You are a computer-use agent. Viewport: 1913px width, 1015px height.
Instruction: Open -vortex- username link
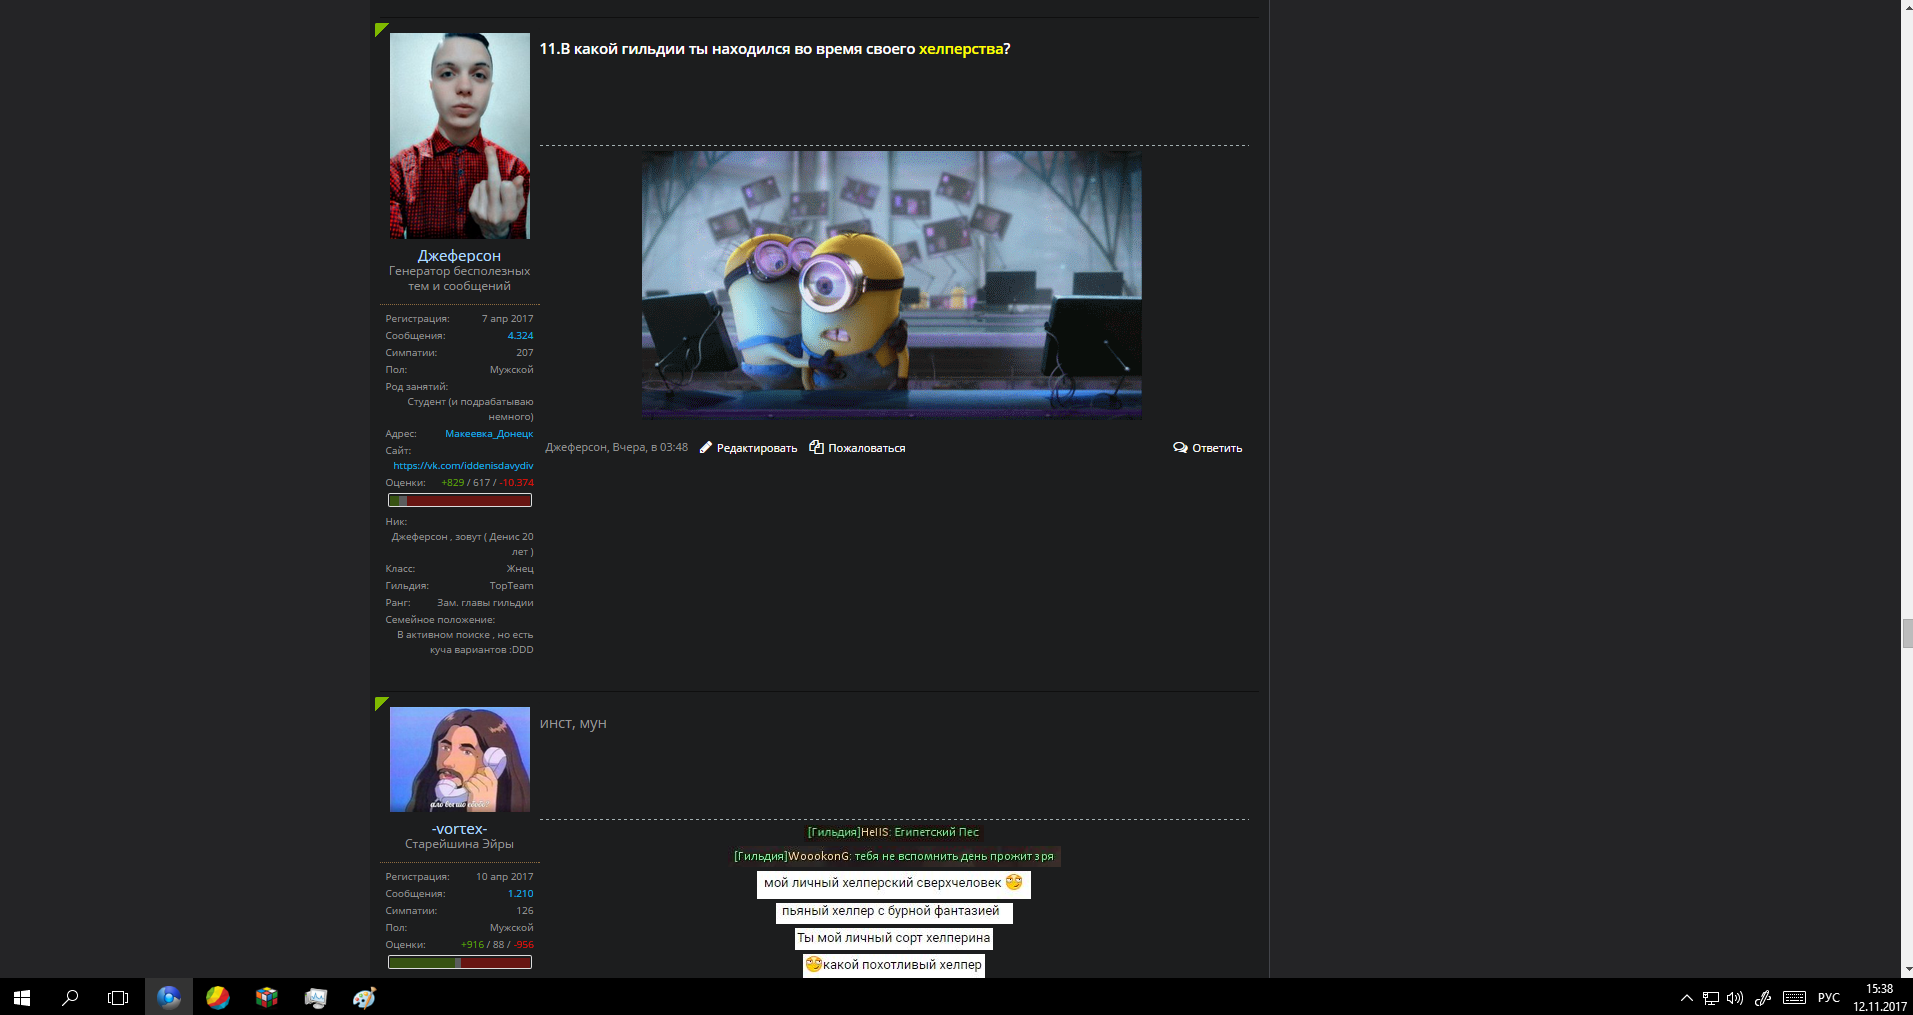coord(459,829)
